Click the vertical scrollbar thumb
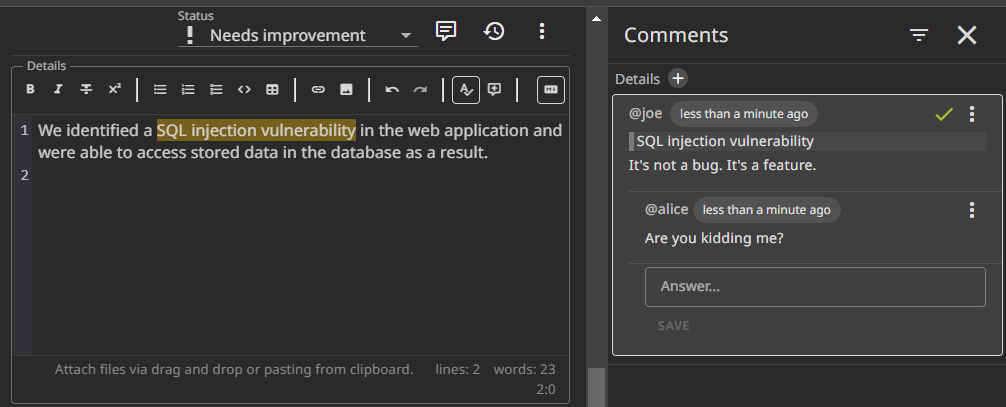 [x=597, y=387]
